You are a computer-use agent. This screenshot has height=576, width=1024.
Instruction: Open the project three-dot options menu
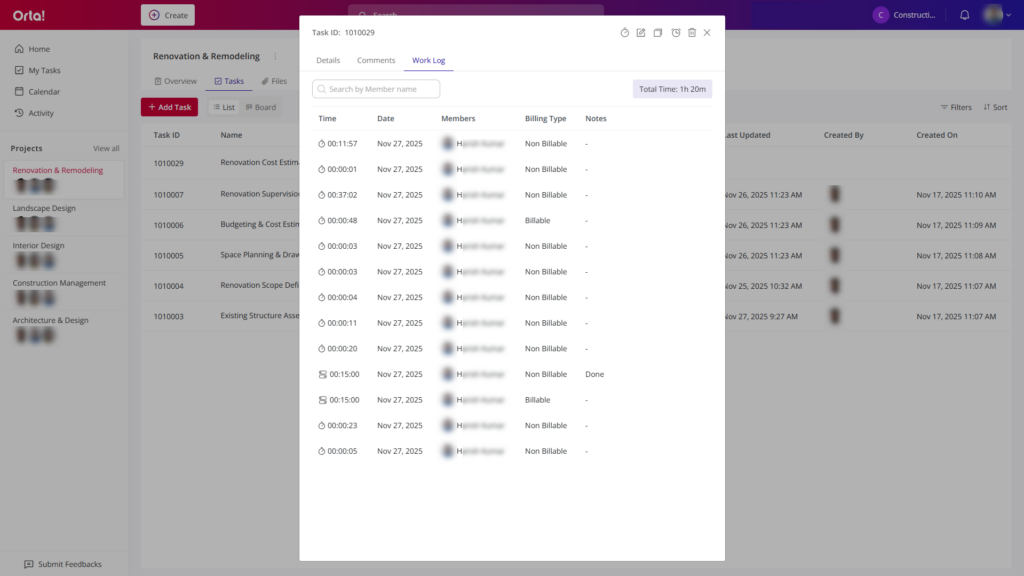click(275, 57)
